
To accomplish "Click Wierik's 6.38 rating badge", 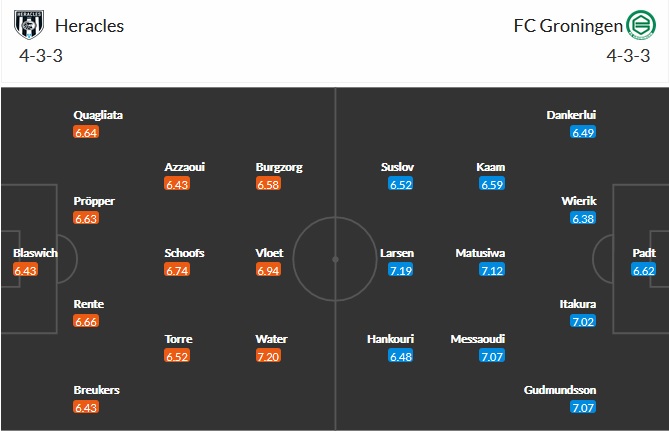I will click(x=583, y=218).
